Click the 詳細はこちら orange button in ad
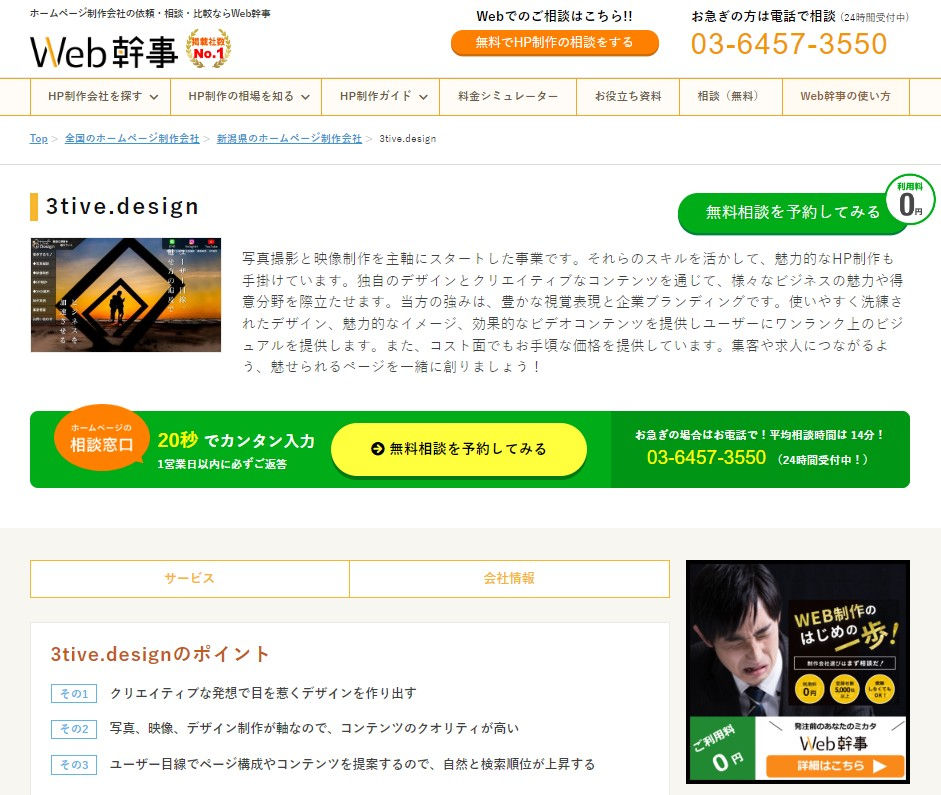 (835, 766)
